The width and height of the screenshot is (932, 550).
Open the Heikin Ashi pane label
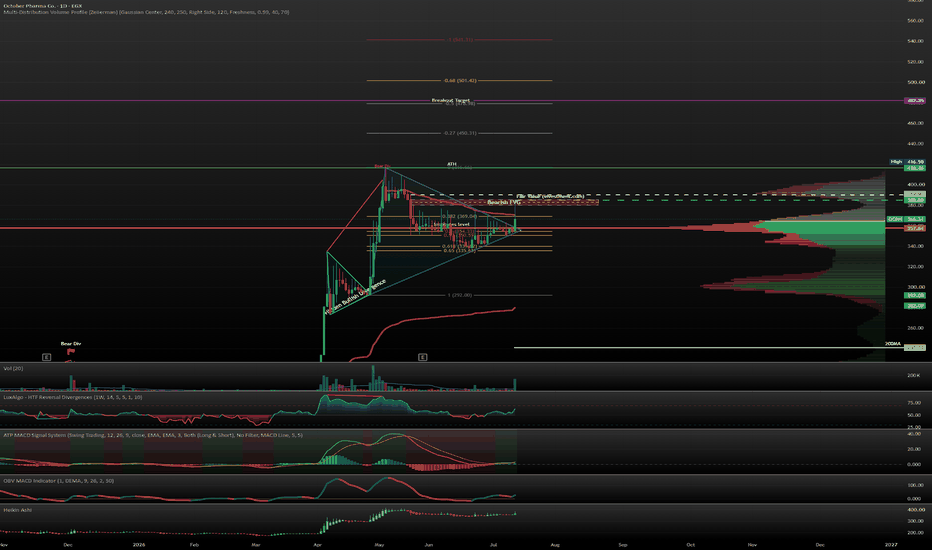click(17, 510)
